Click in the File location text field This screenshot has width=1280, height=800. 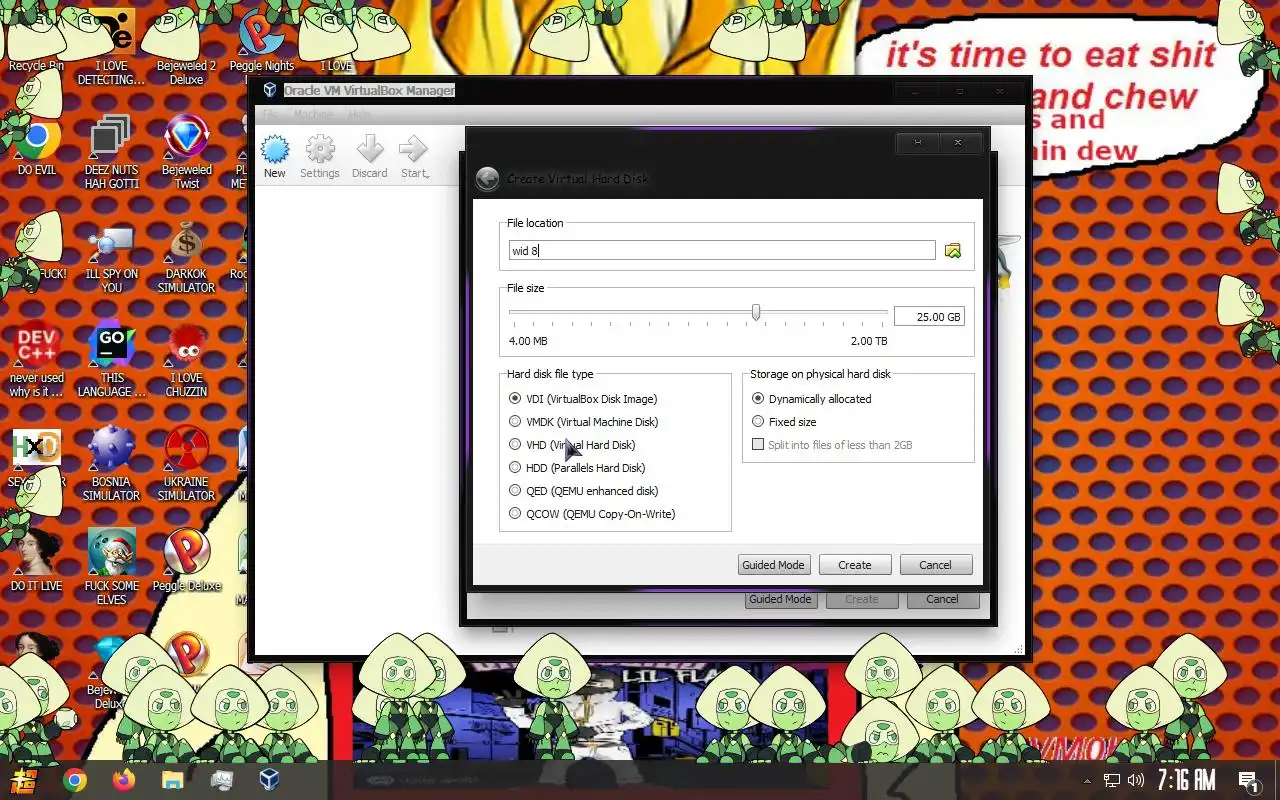(x=722, y=251)
